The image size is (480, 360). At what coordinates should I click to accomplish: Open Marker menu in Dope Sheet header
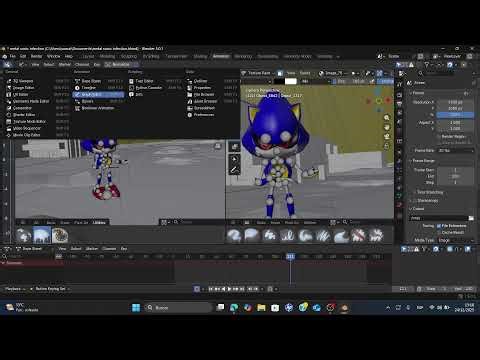click(92, 249)
